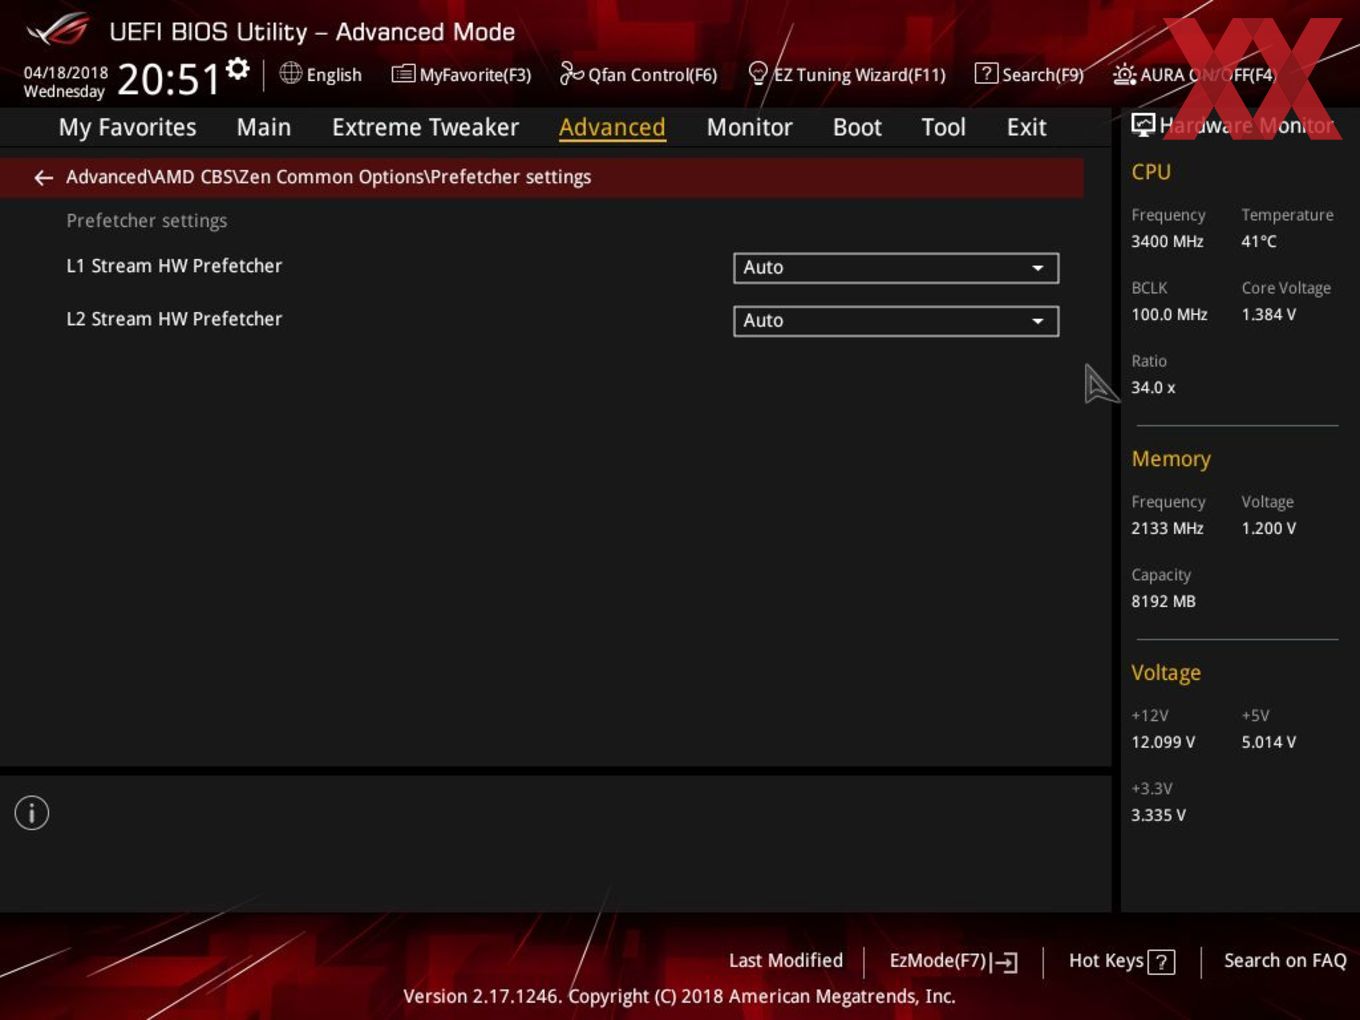Open clock settings gear icon
Screen dimensions: 1360x1020
(x=238, y=69)
